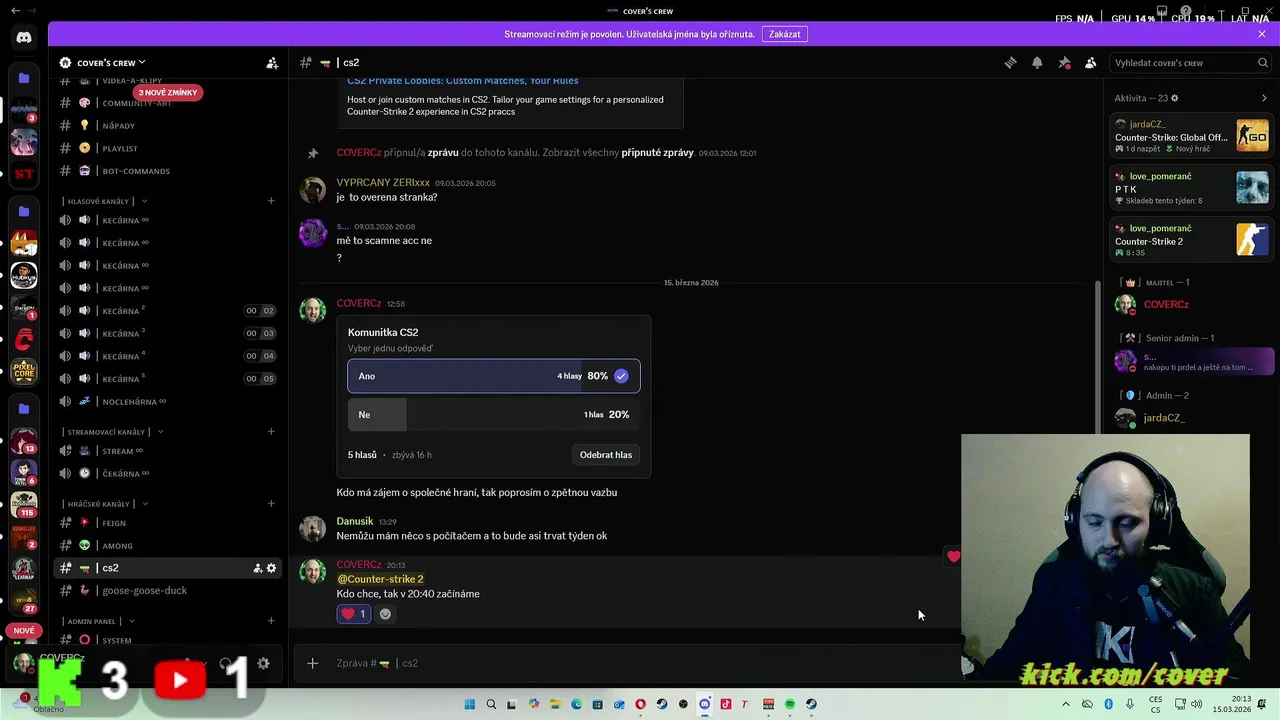Open Discord direct messages home icon
The height and width of the screenshot is (720, 1280).
point(24,37)
